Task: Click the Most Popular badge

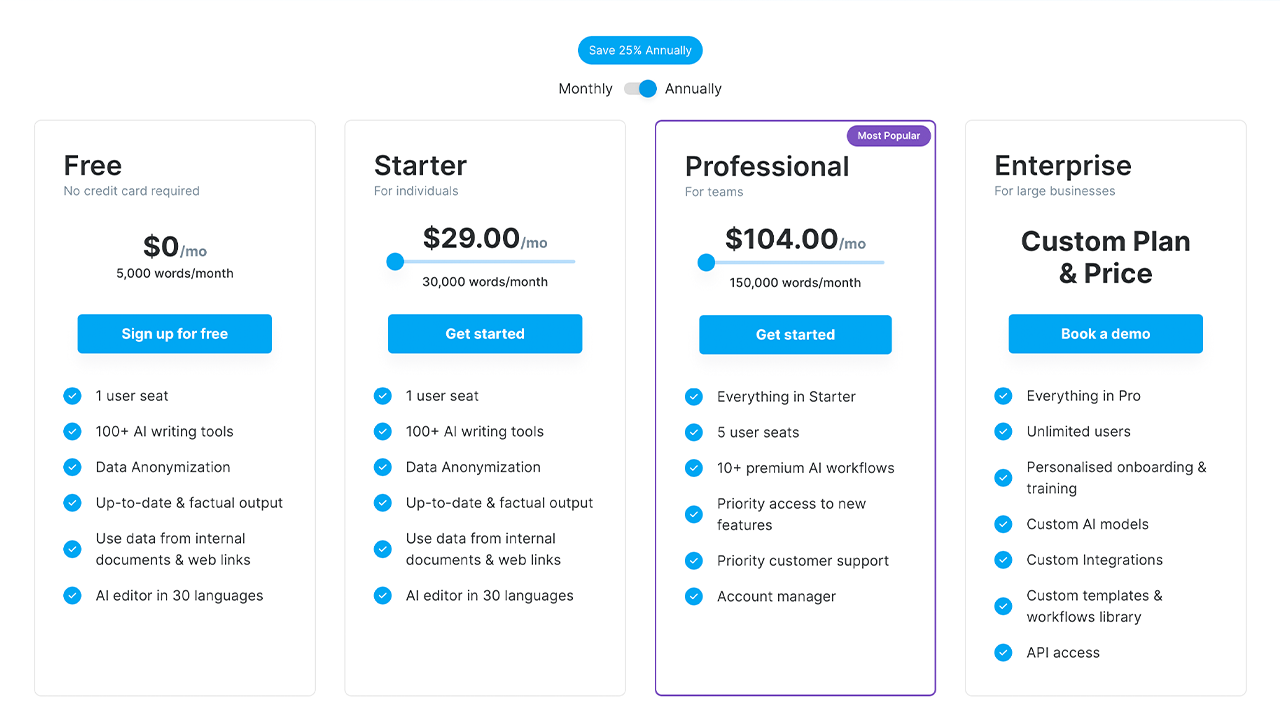Action: pos(888,136)
